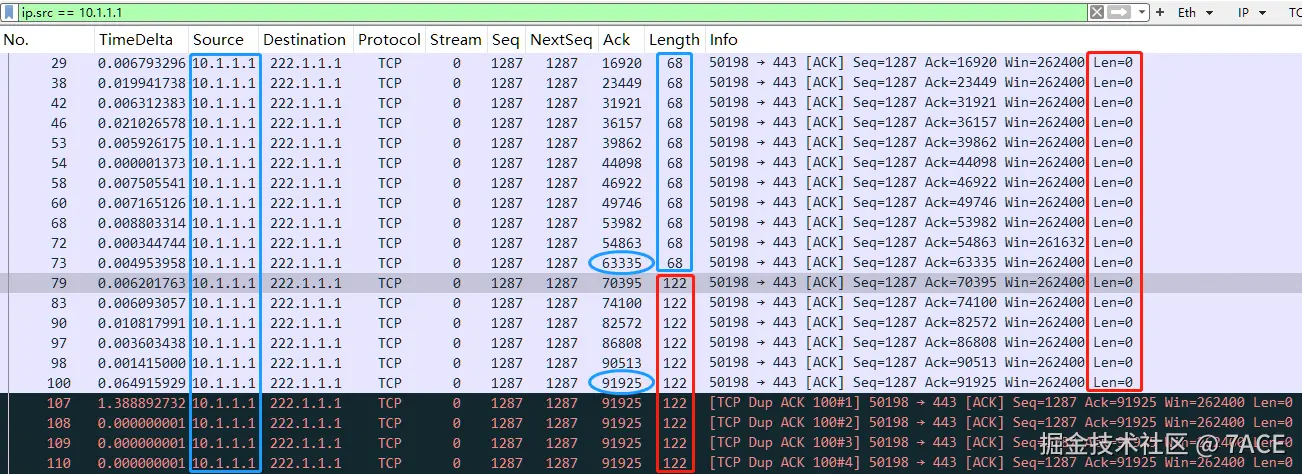
Task: Clear the display filter with the X icon
Action: 1097,12
